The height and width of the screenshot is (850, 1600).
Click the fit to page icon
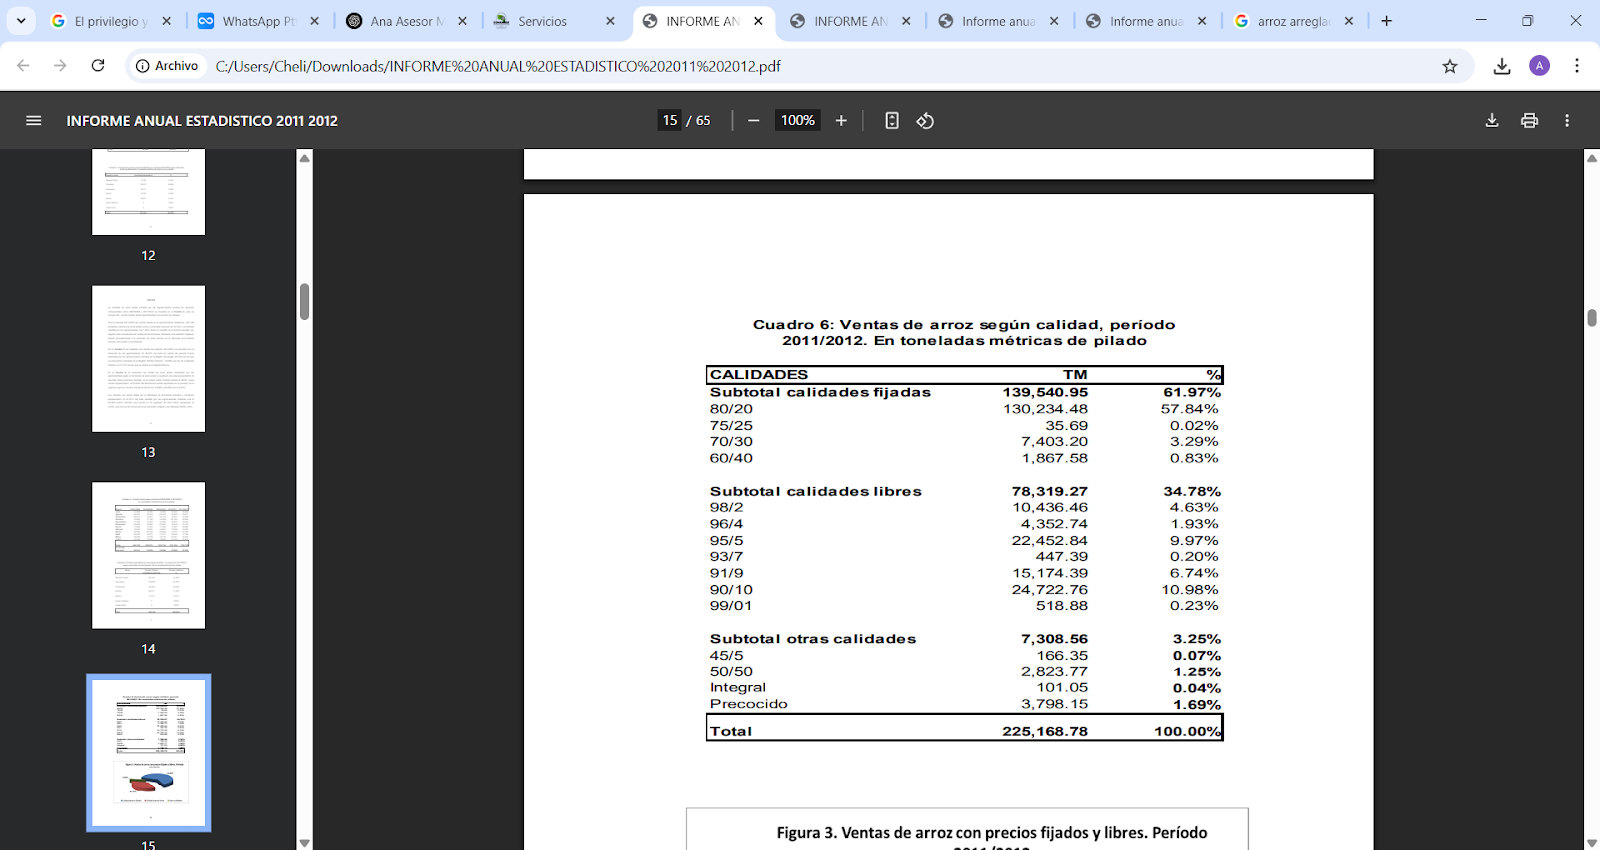[892, 120]
